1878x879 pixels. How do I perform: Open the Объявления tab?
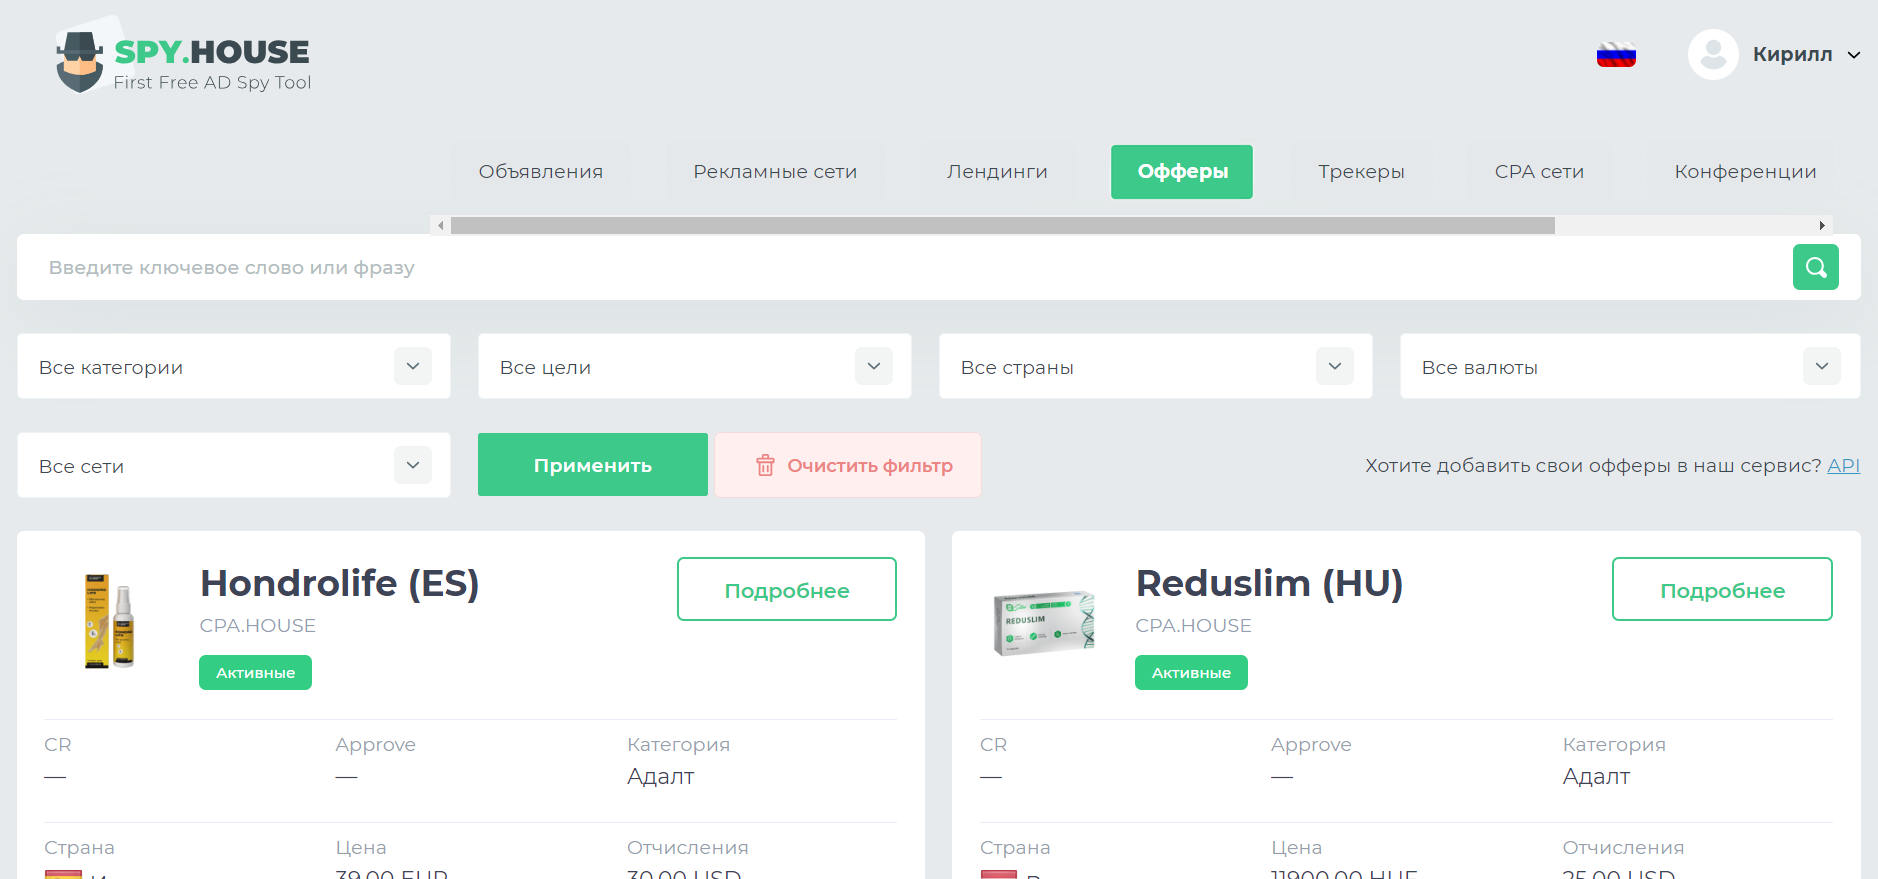[541, 172]
